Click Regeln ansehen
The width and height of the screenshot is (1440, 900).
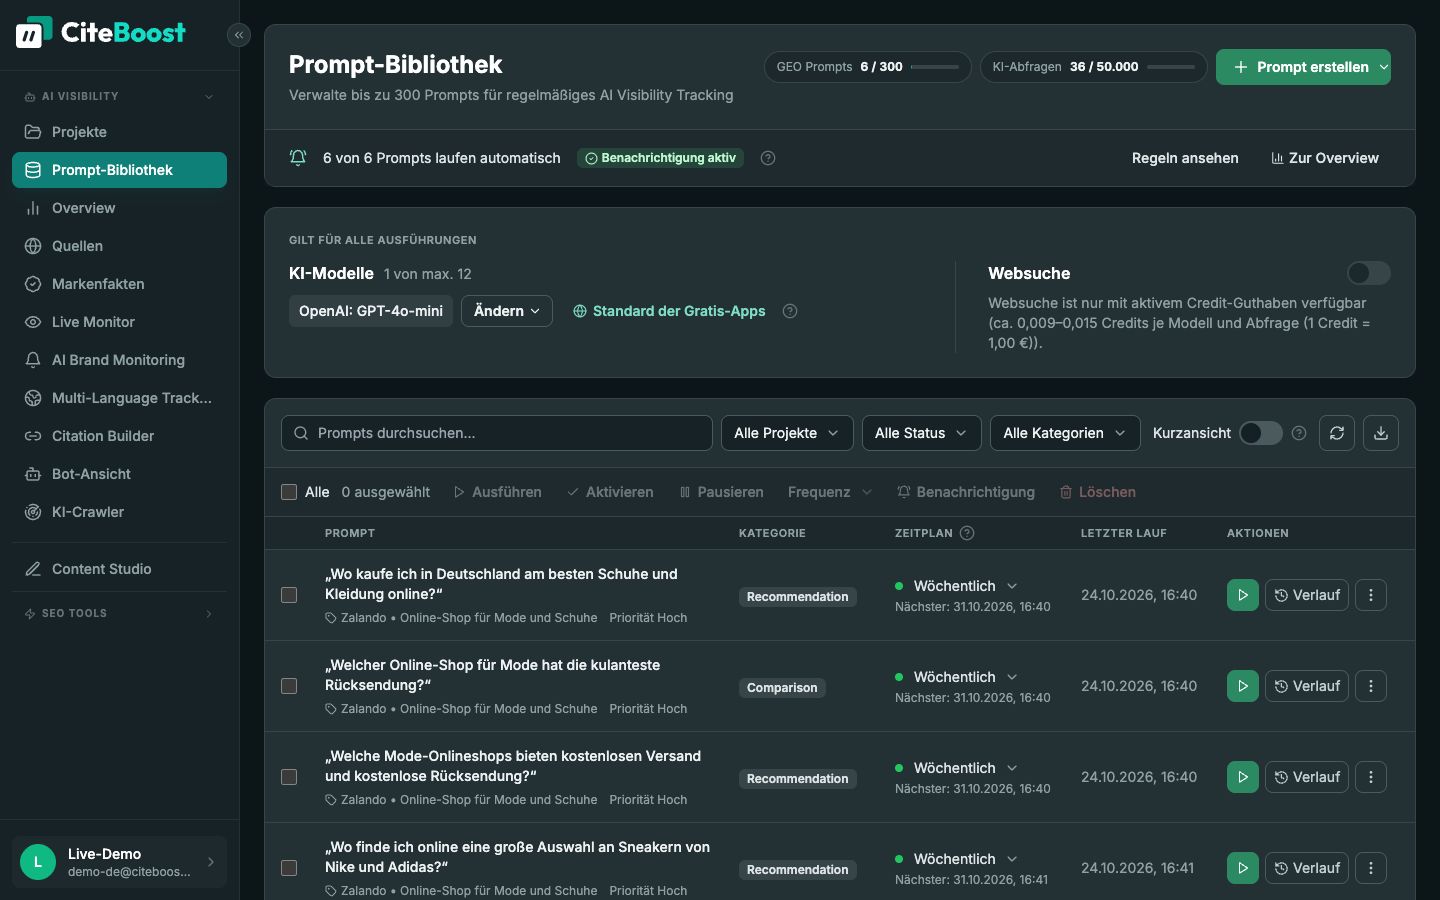(x=1185, y=158)
